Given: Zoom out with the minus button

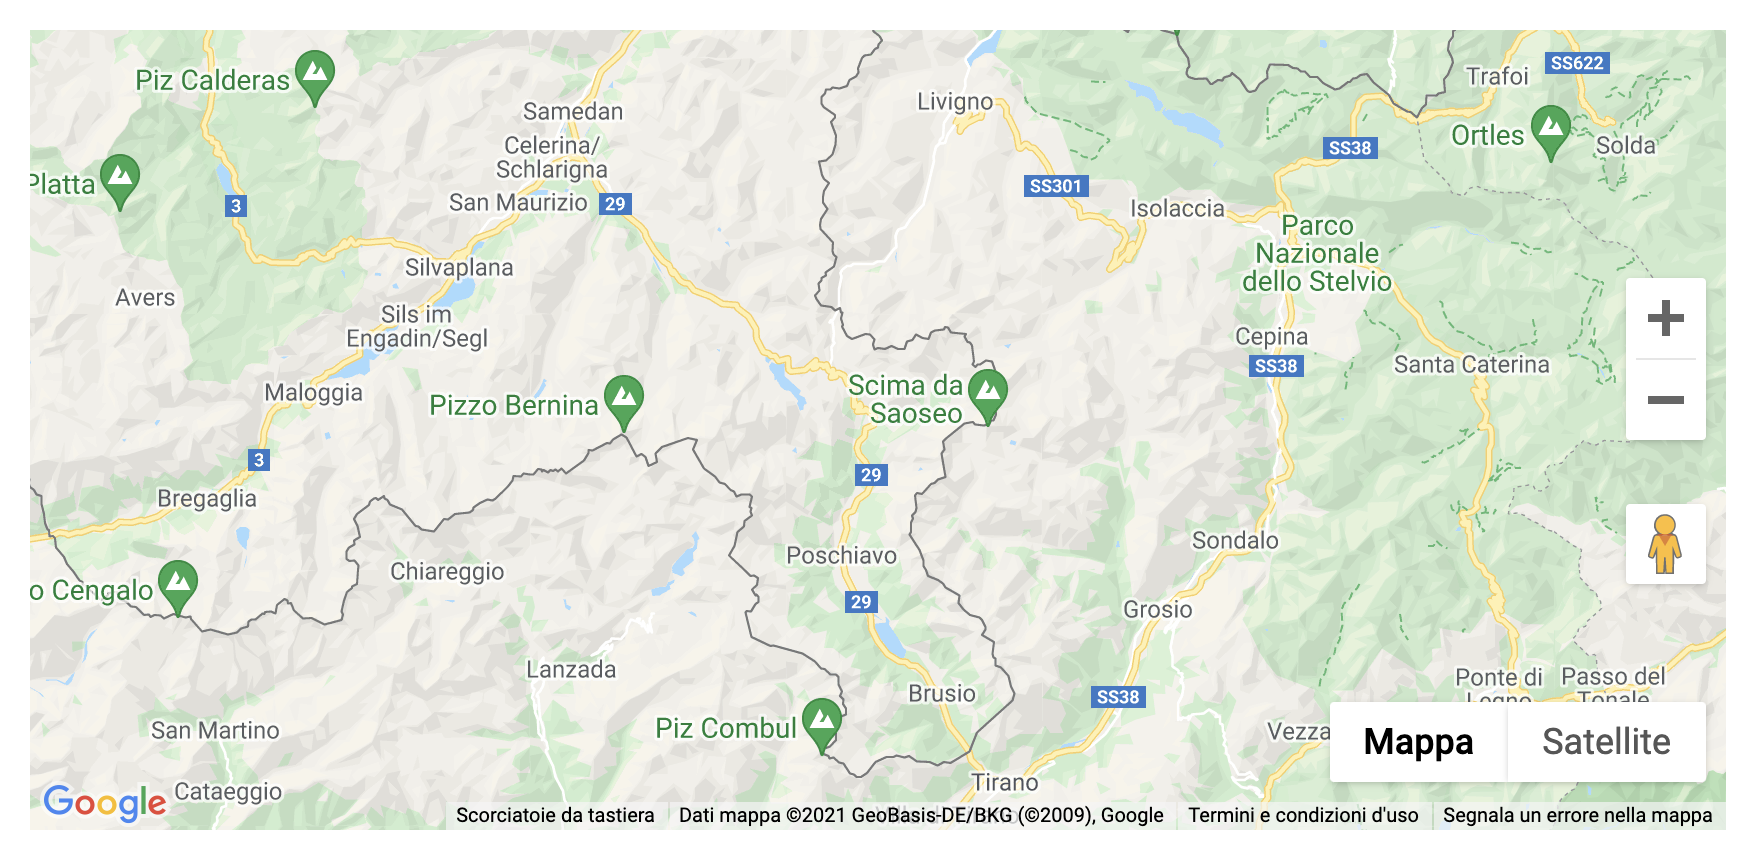Looking at the screenshot, I should [1665, 400].
